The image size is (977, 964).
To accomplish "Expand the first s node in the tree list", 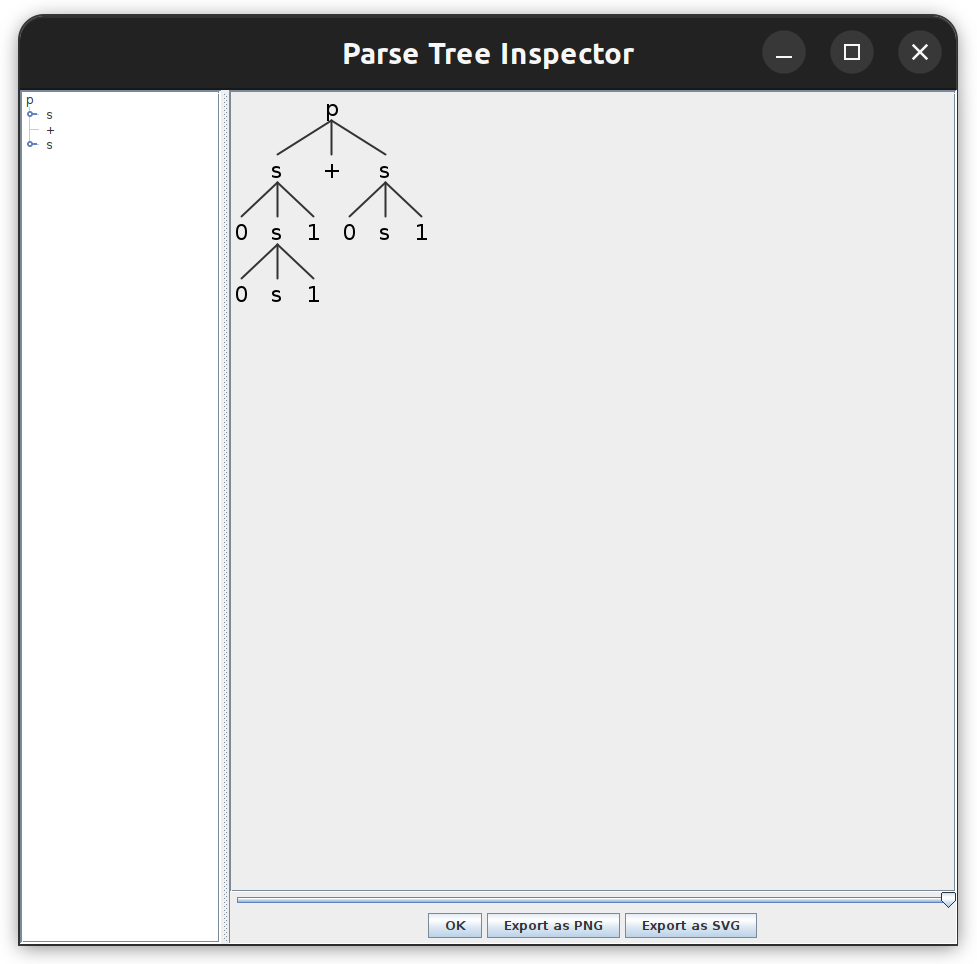I will [x=31, y=114].
